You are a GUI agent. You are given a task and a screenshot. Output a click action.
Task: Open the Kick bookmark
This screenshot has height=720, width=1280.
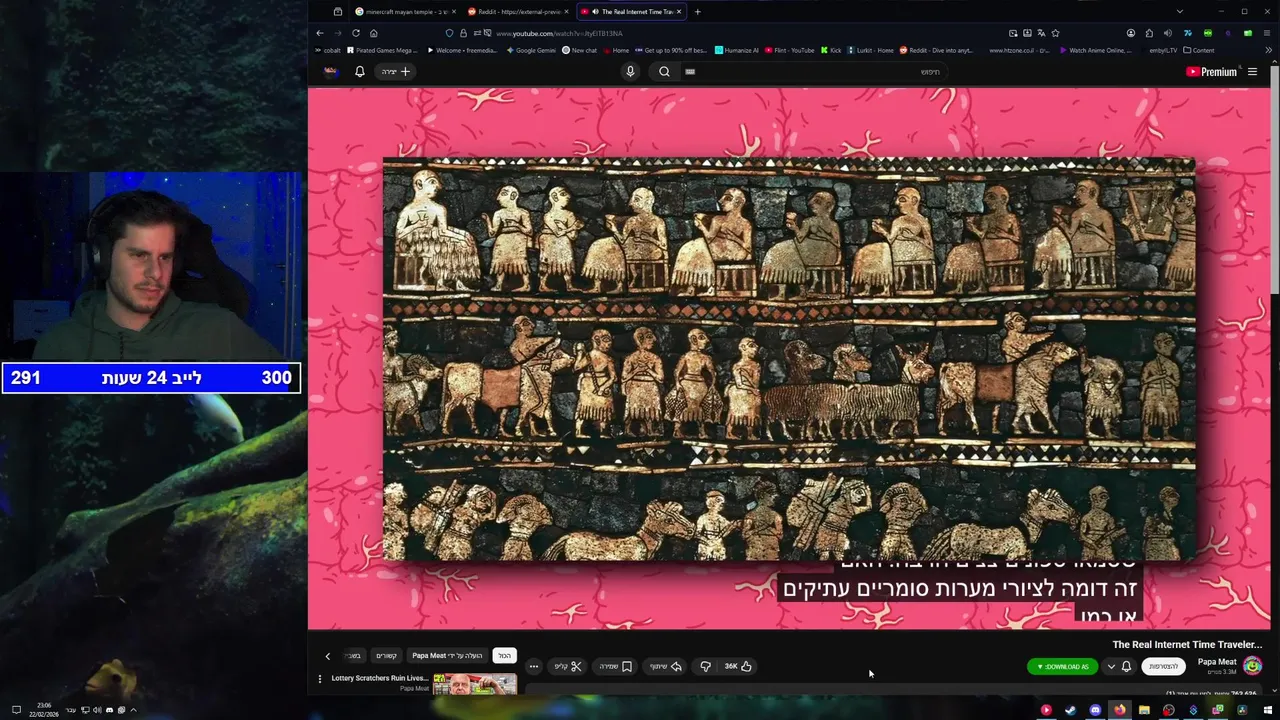click(831, 50)
